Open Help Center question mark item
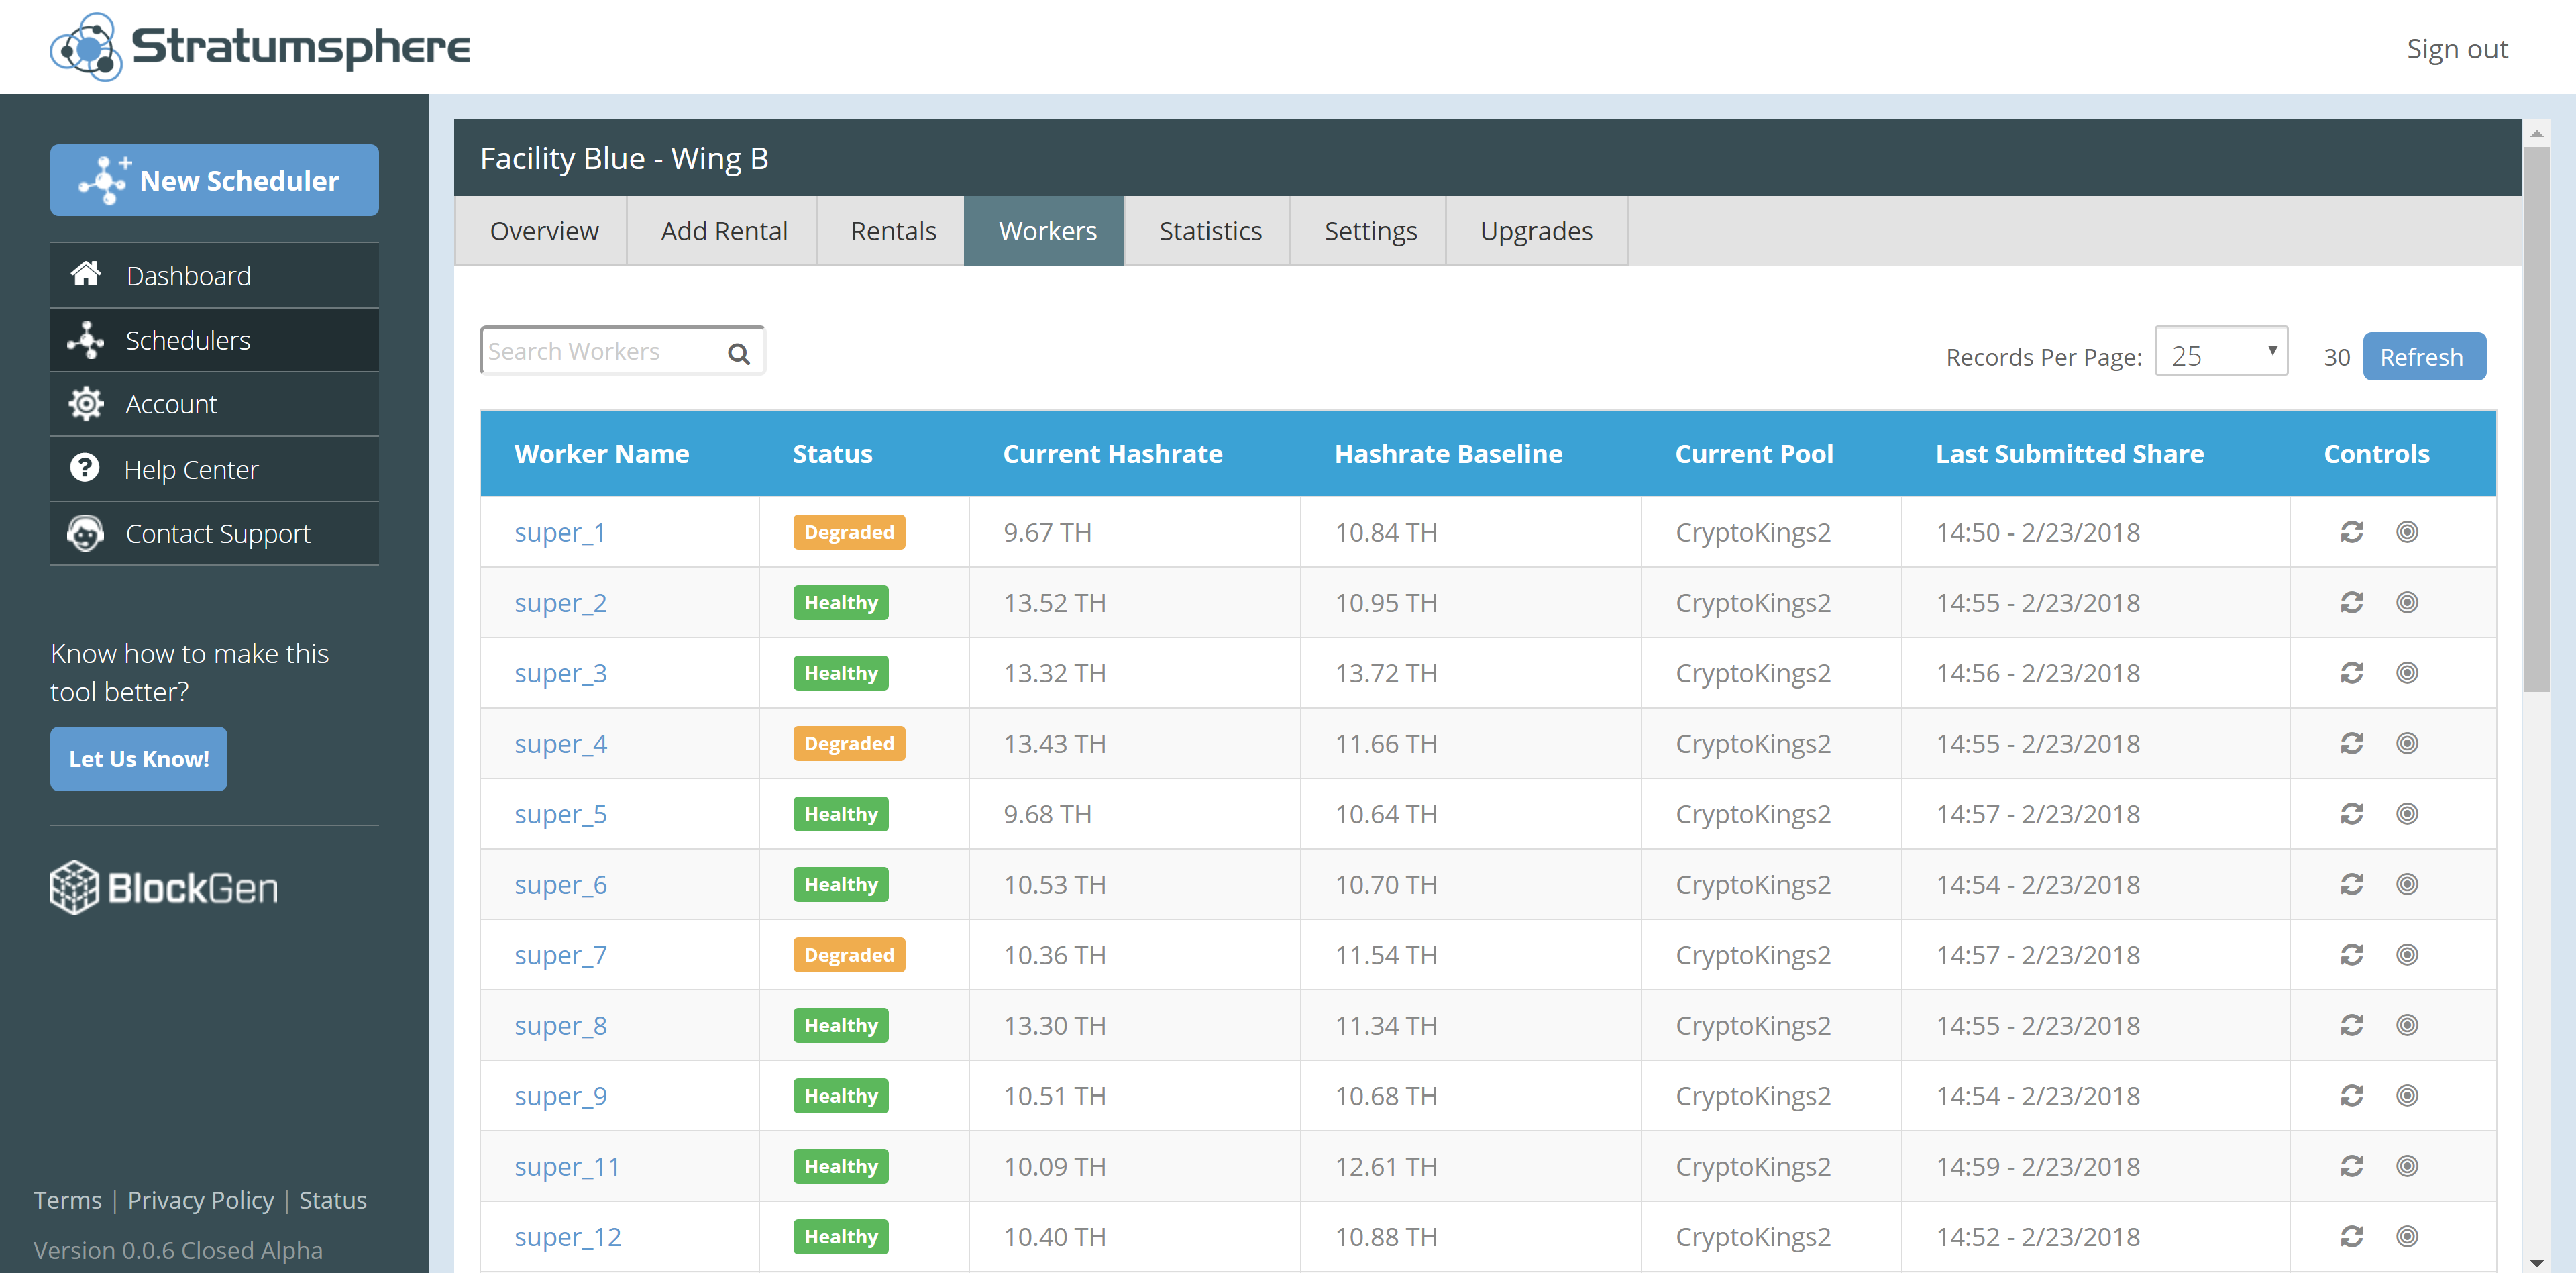The height and width of the screenshot is (1273, 2576). (86, 469)
